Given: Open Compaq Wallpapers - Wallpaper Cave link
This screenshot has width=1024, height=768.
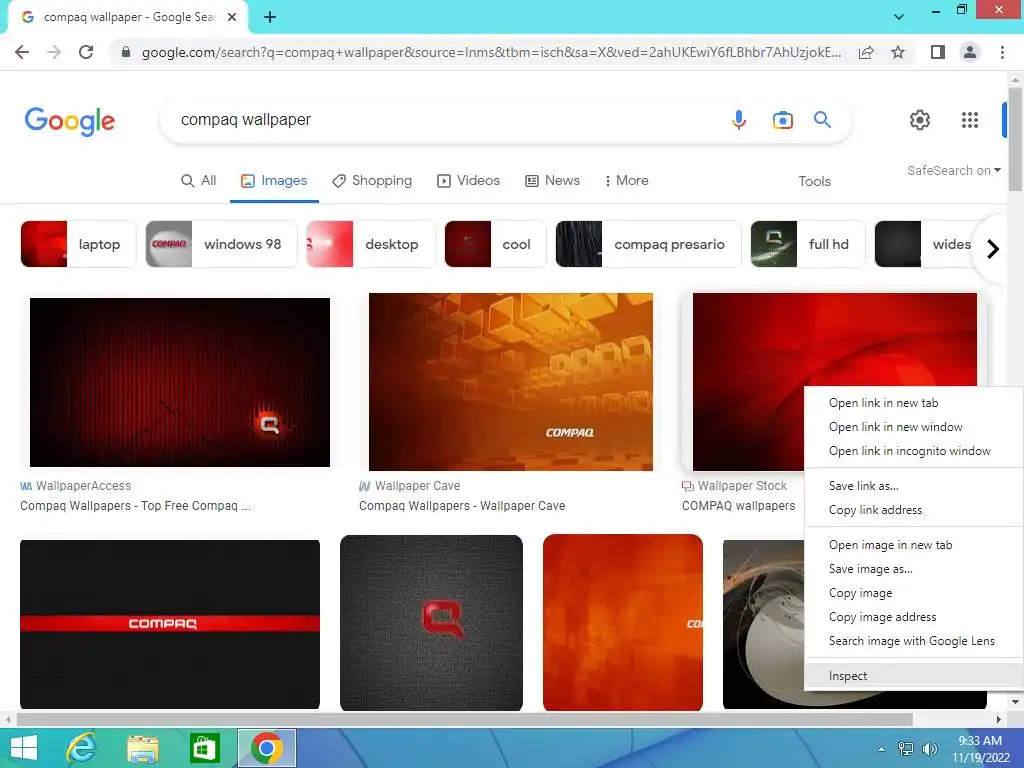Looking at the screenshot, I should point(462,505).
